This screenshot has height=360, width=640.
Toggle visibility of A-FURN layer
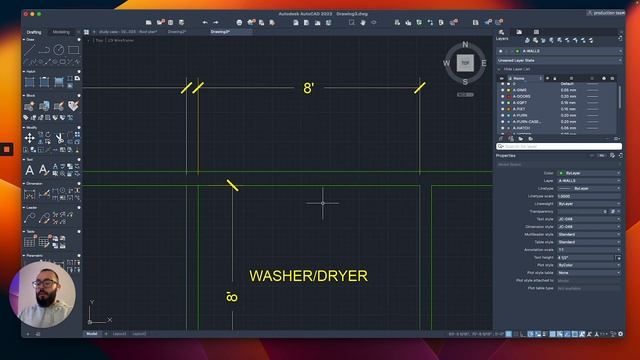[x=502, y=116]
